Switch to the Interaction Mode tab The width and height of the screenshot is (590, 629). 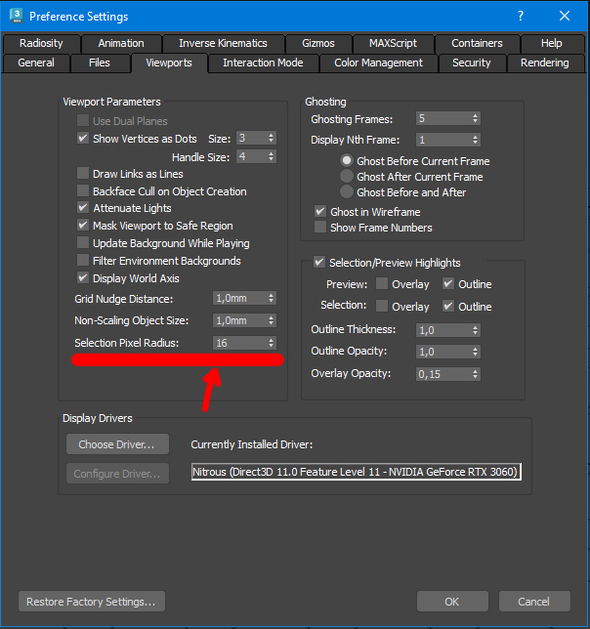click(263, 63)
